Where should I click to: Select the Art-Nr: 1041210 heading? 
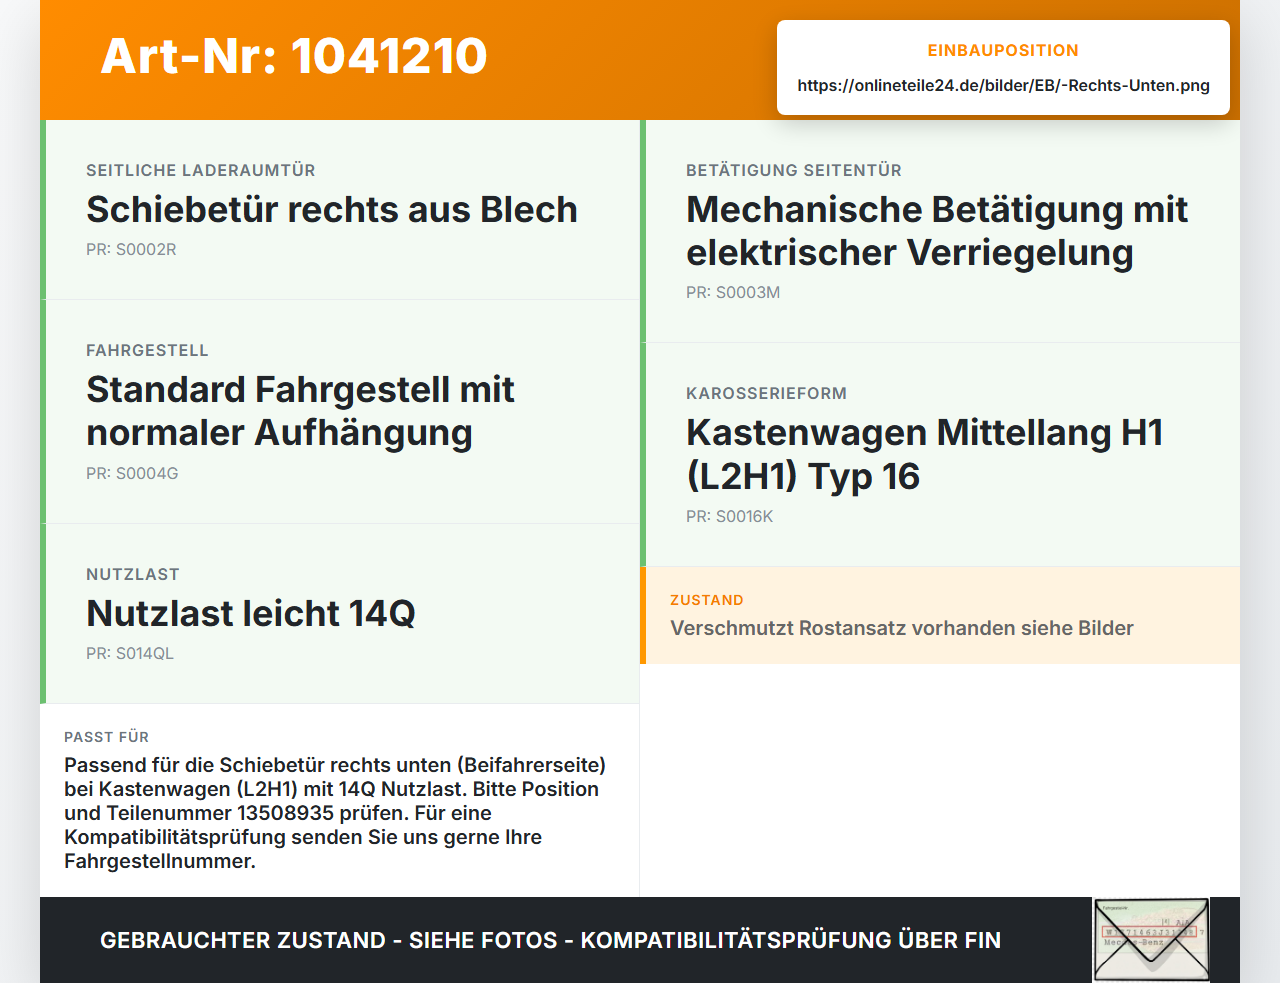(x=294, y=56)
